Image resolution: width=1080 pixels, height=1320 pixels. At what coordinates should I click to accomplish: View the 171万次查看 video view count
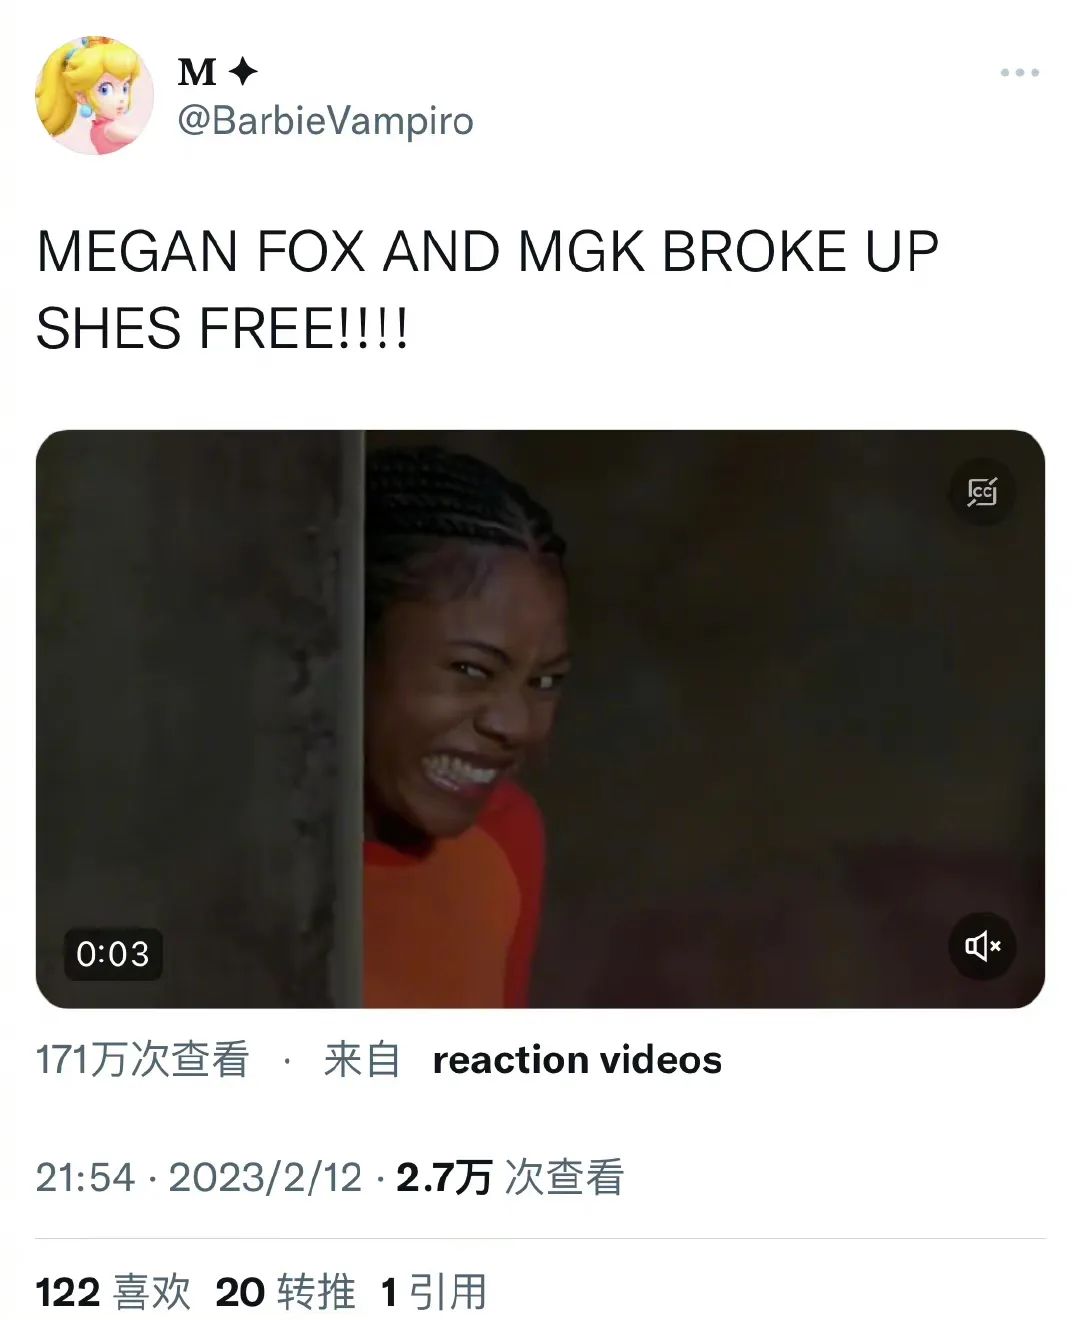coord(143,1060)
